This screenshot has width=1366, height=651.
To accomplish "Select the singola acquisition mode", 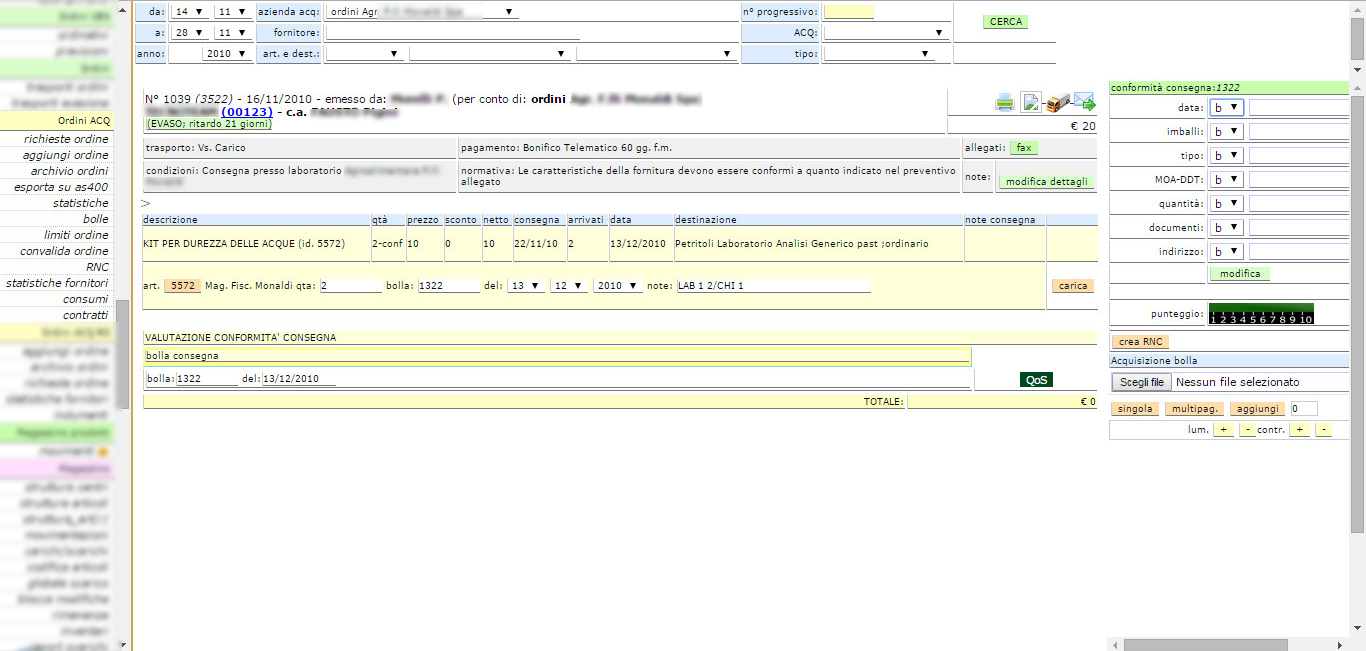I will click(x=1135, y=409).
